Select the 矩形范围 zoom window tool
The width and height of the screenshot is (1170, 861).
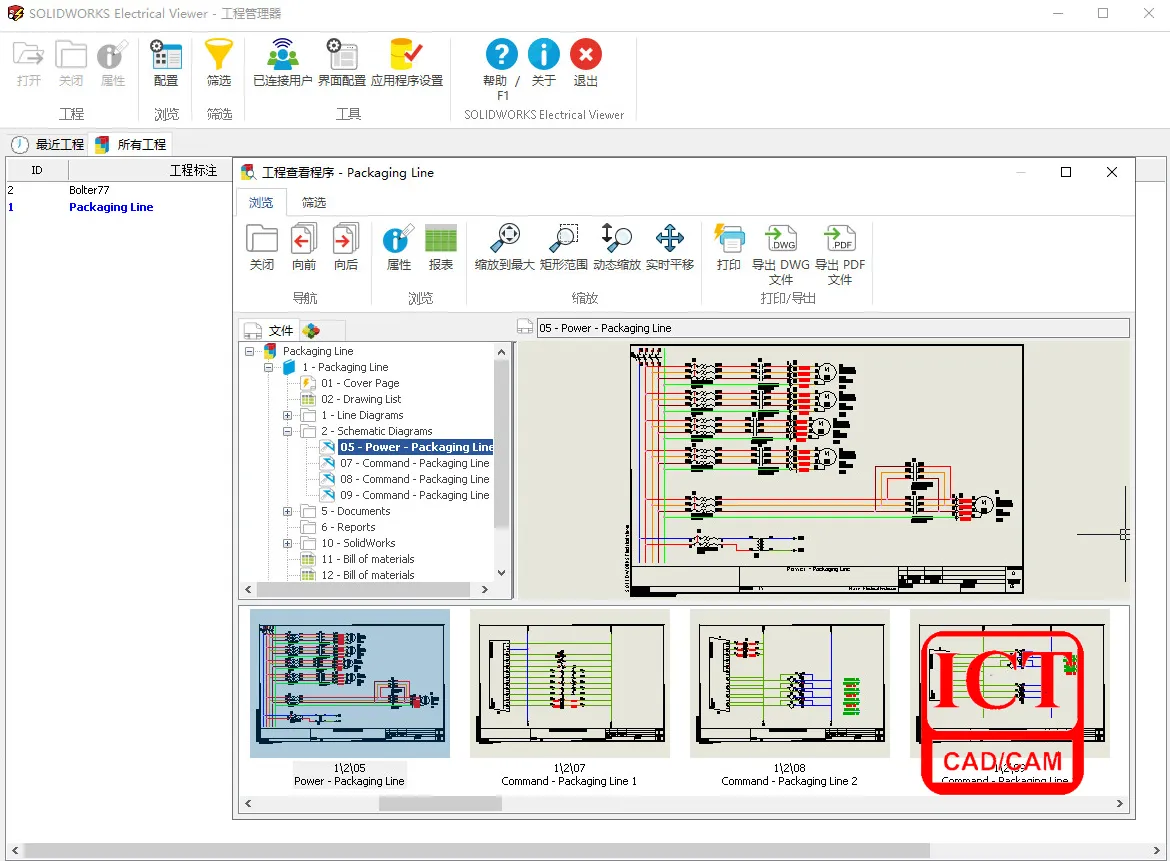(x=563, y=248)
